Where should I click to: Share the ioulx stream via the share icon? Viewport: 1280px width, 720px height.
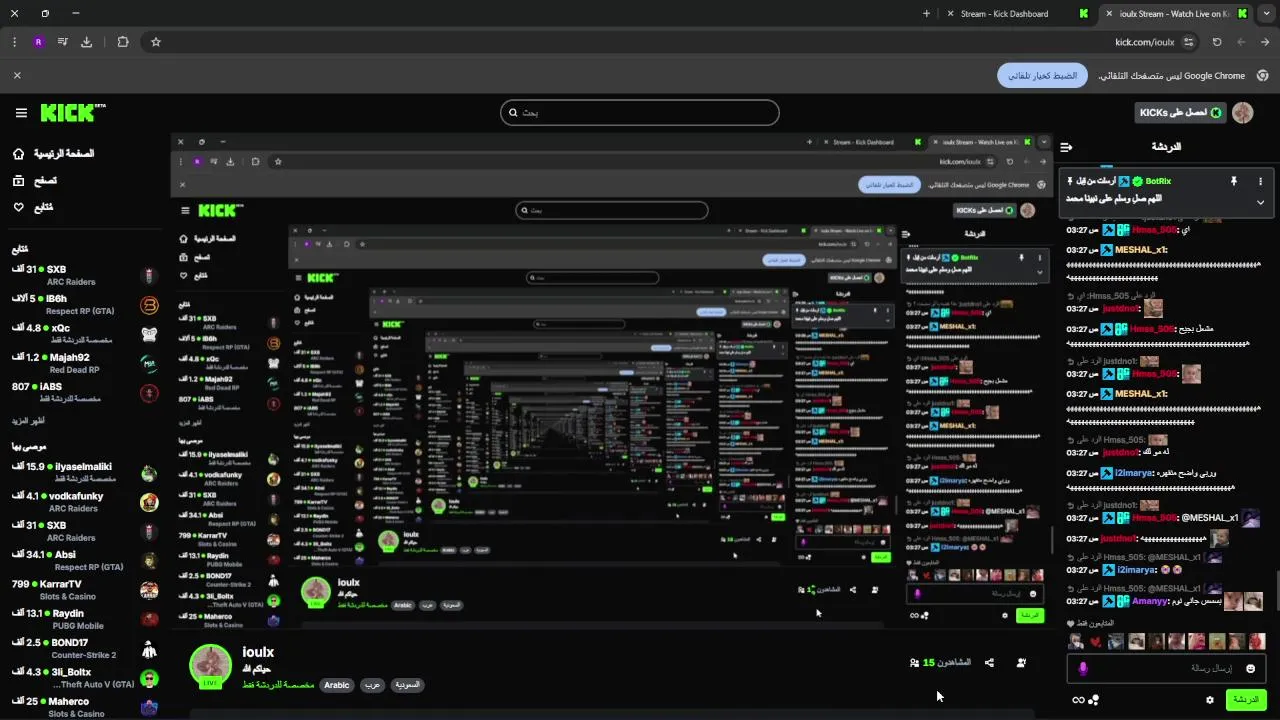click(x=989, y=662)
